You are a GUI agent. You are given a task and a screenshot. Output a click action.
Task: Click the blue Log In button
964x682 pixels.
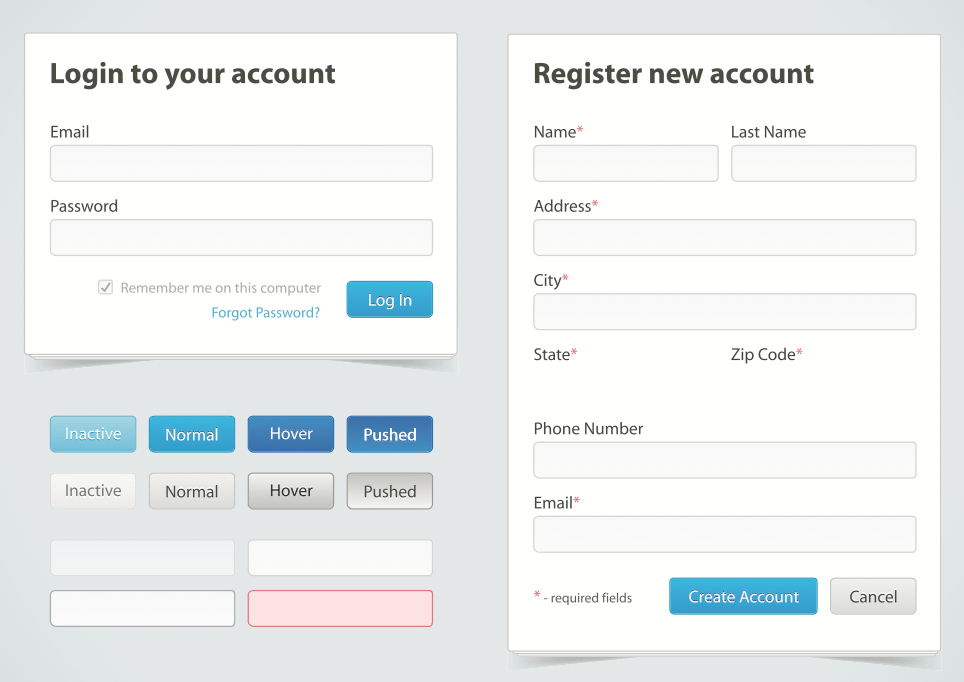point(389,300)
